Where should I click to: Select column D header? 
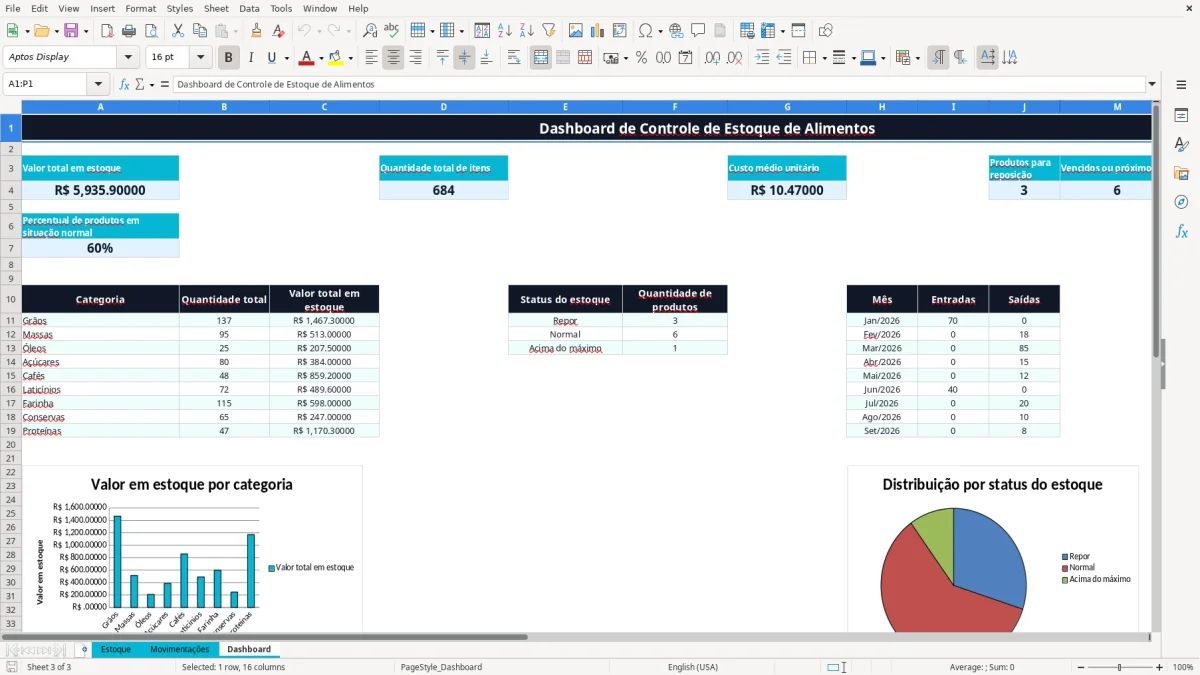(x=443, y=107)
